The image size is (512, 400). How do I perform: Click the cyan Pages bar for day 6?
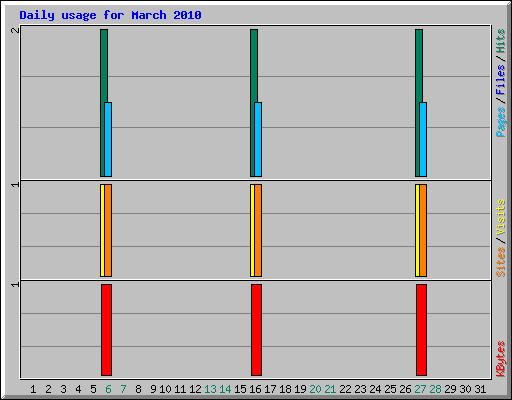(x=108, y=139)
